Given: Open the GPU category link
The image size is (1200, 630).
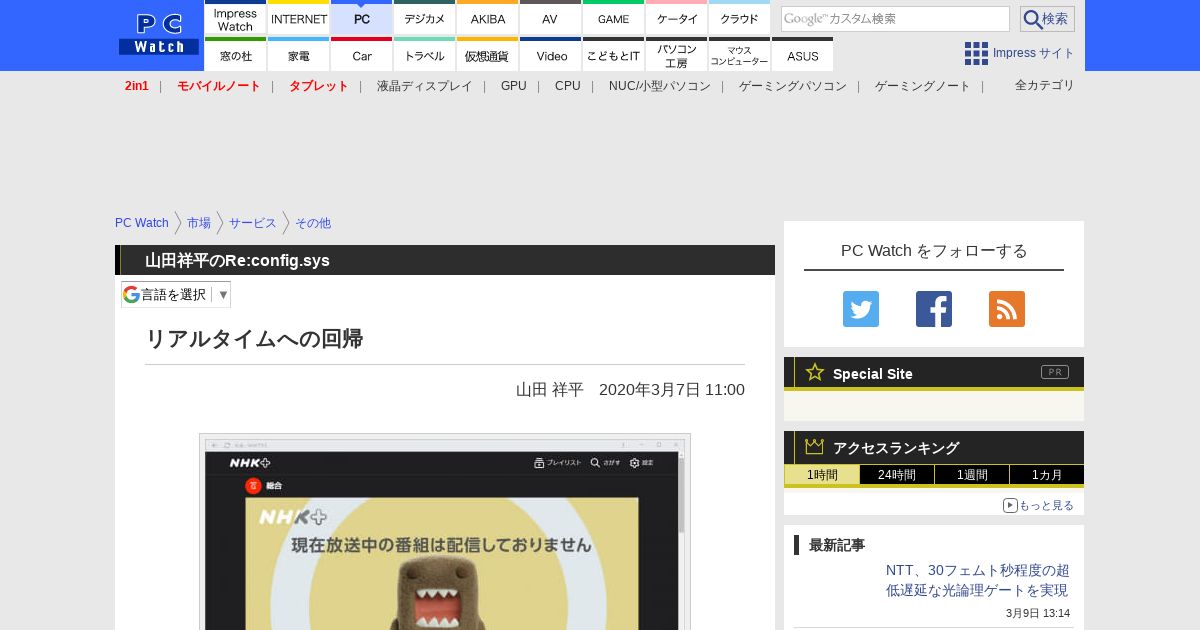Looking at the screenshot, I should click(x=514, y=86).
